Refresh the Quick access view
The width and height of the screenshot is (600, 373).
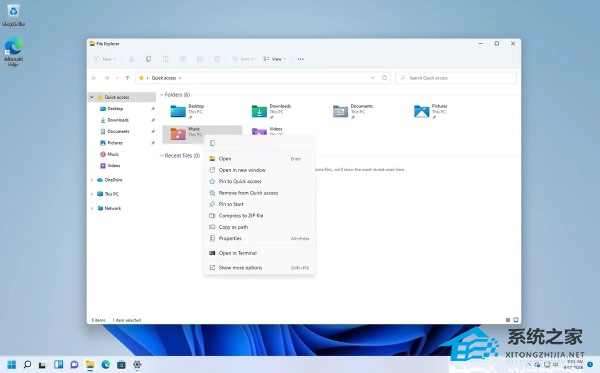pyautogui.click(x=384, y=78)
